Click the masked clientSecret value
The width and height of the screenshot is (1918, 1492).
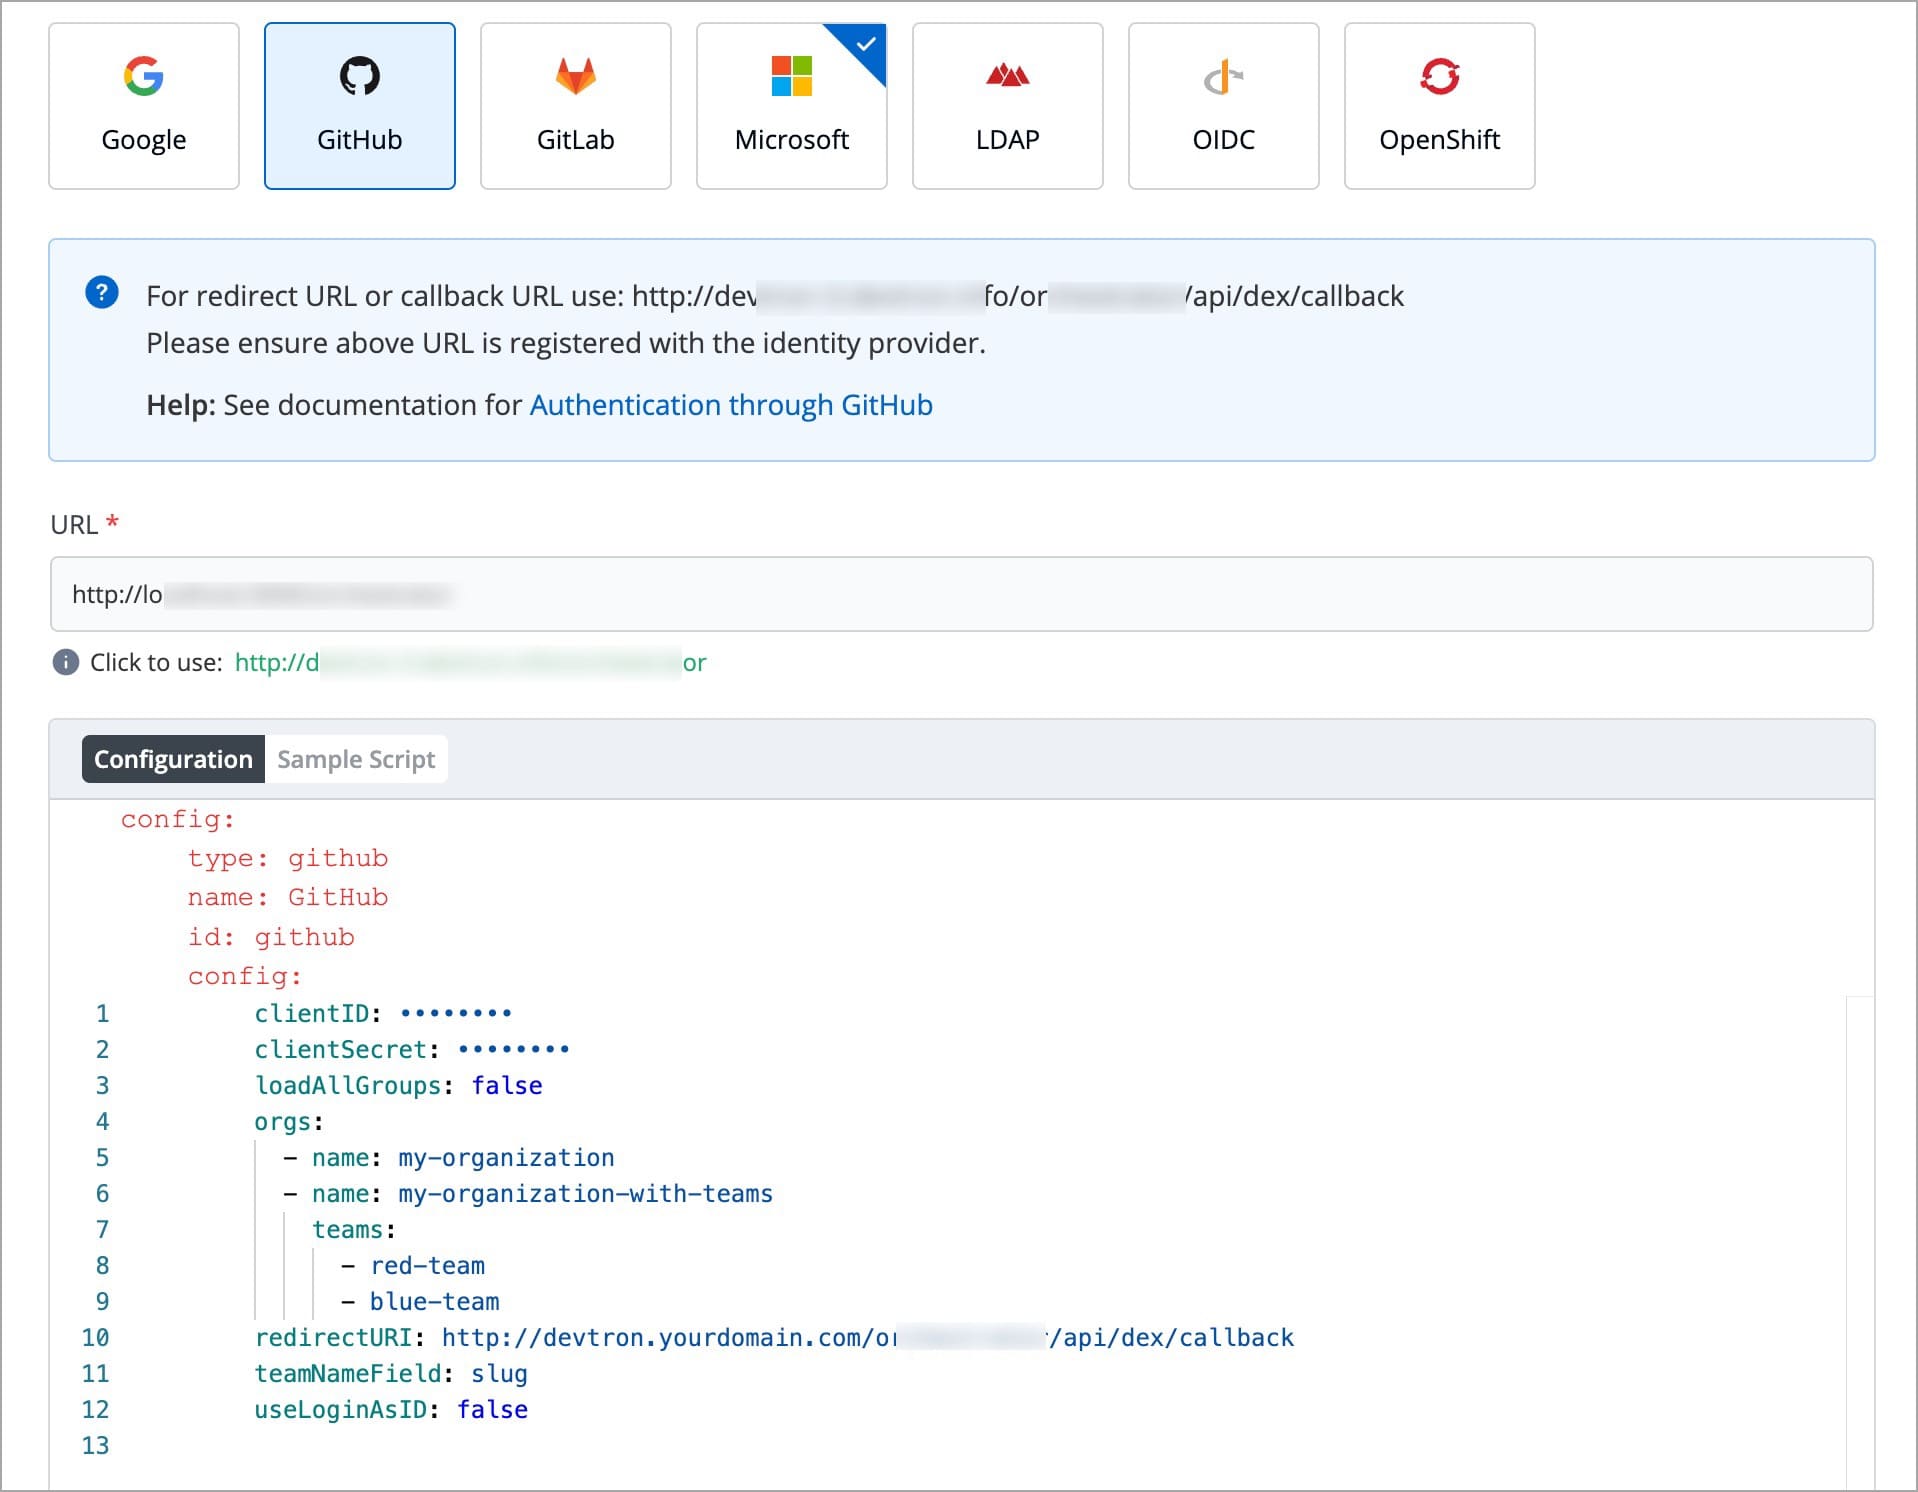tap(513, 1048)
